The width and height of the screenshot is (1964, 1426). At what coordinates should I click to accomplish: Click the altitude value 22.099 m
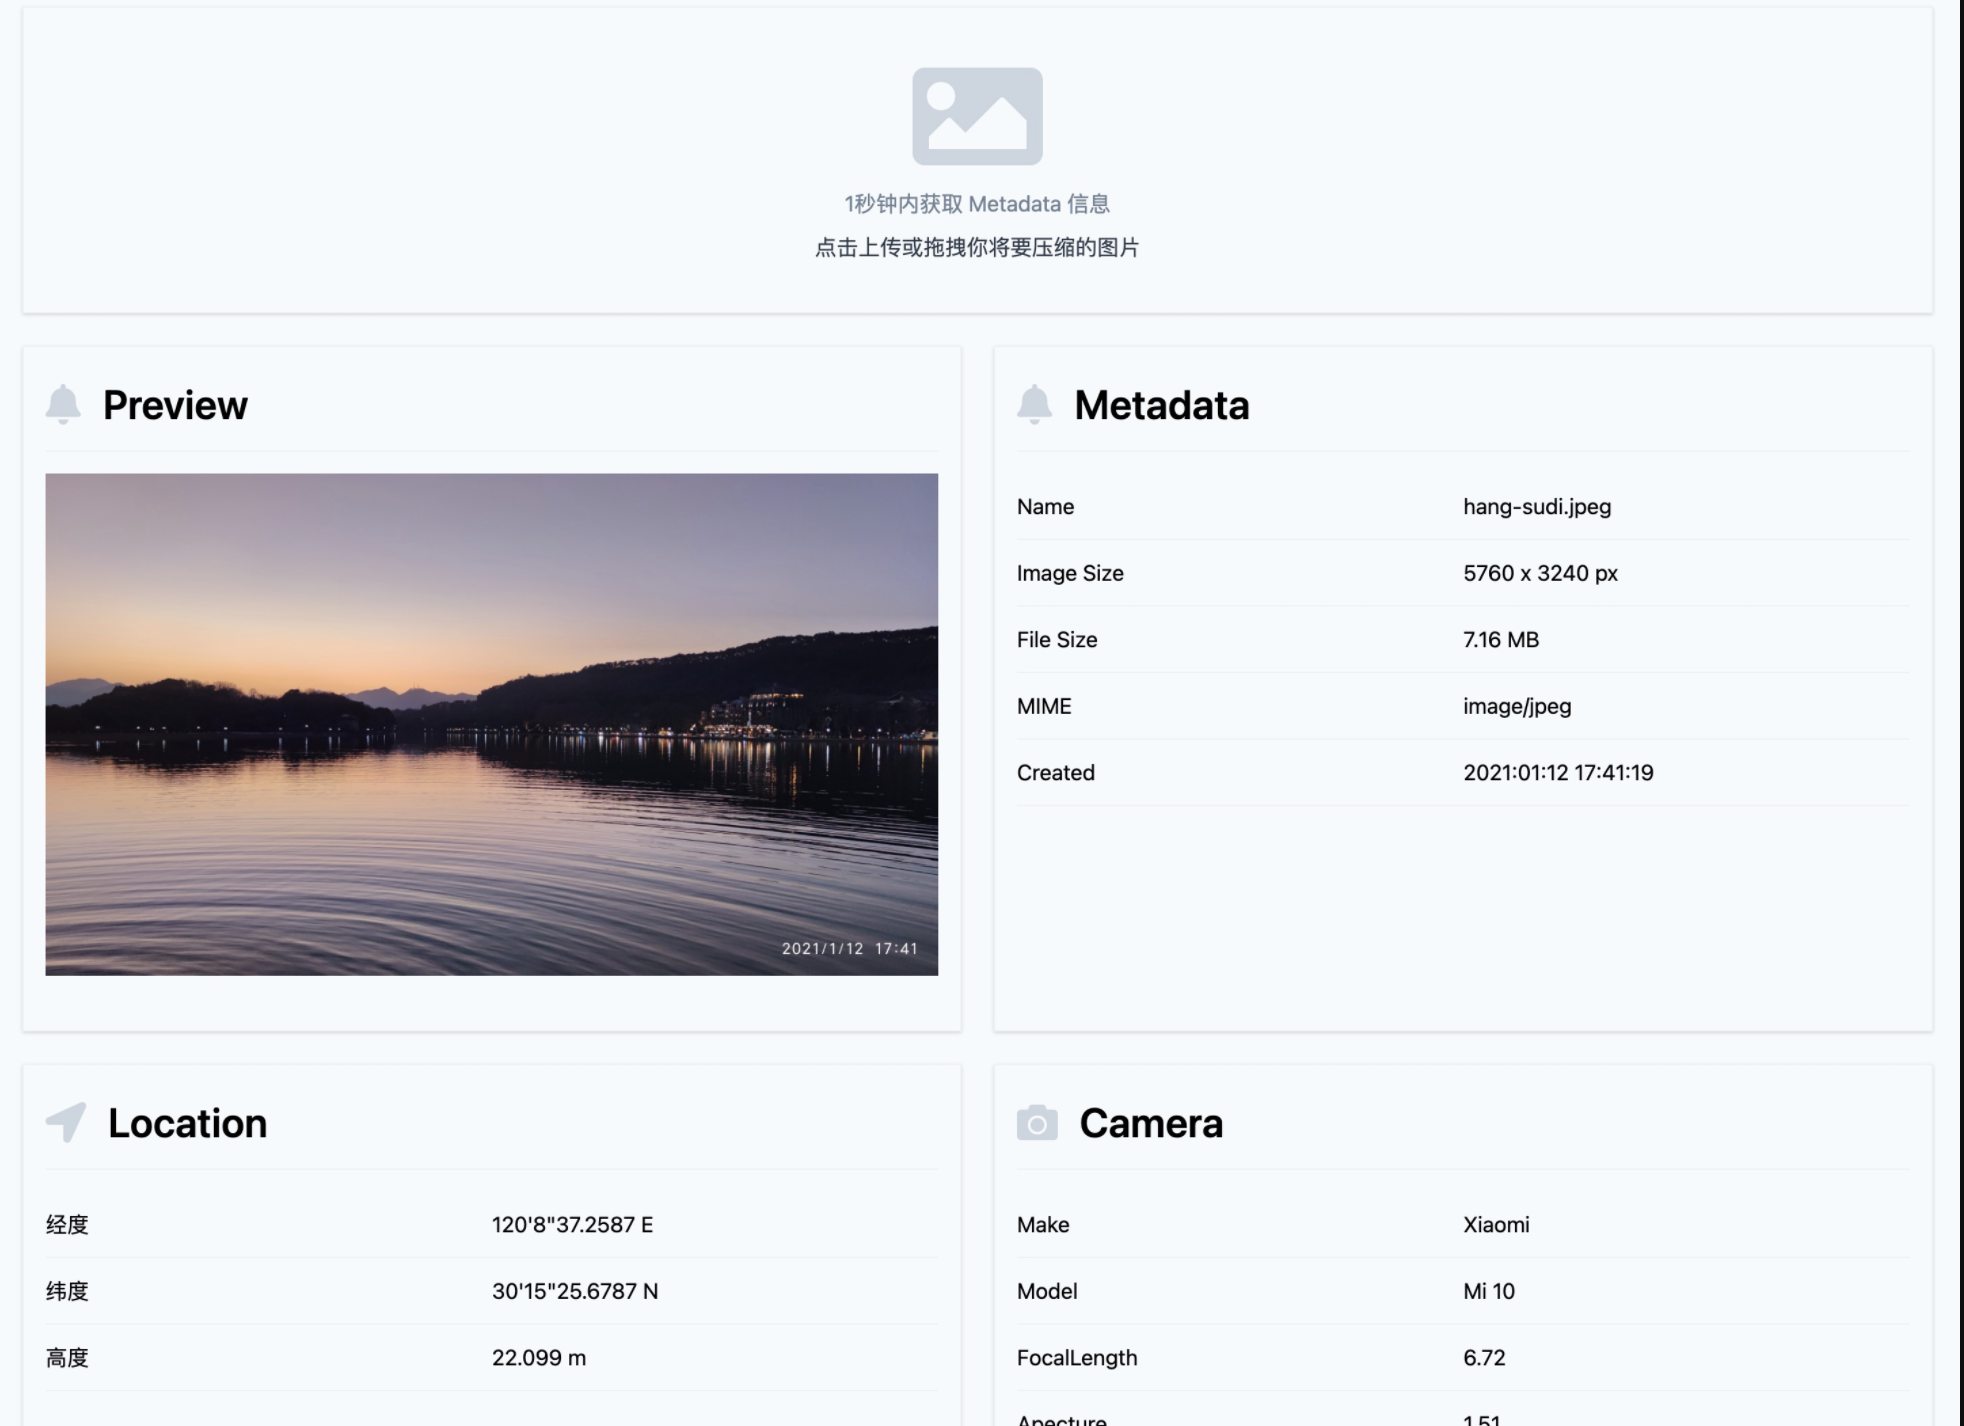pyautogui.click(x=538, y=1357)
